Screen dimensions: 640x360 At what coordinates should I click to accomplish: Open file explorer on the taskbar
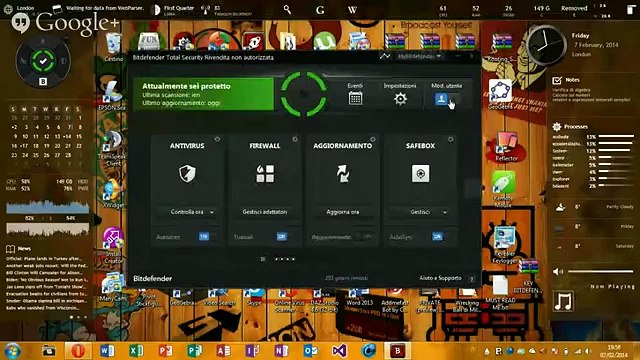coord(49,351)
